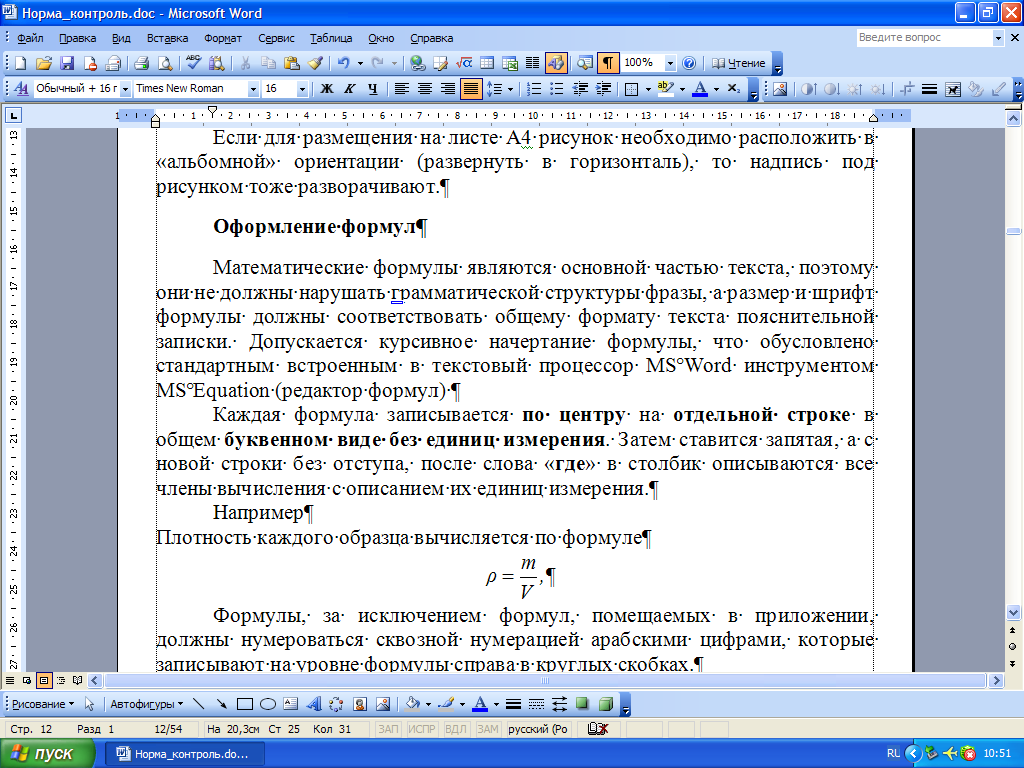Save the document with floppy icon
The width and height of the screenshot is (1024, 768).
click(x=67, y=63)
